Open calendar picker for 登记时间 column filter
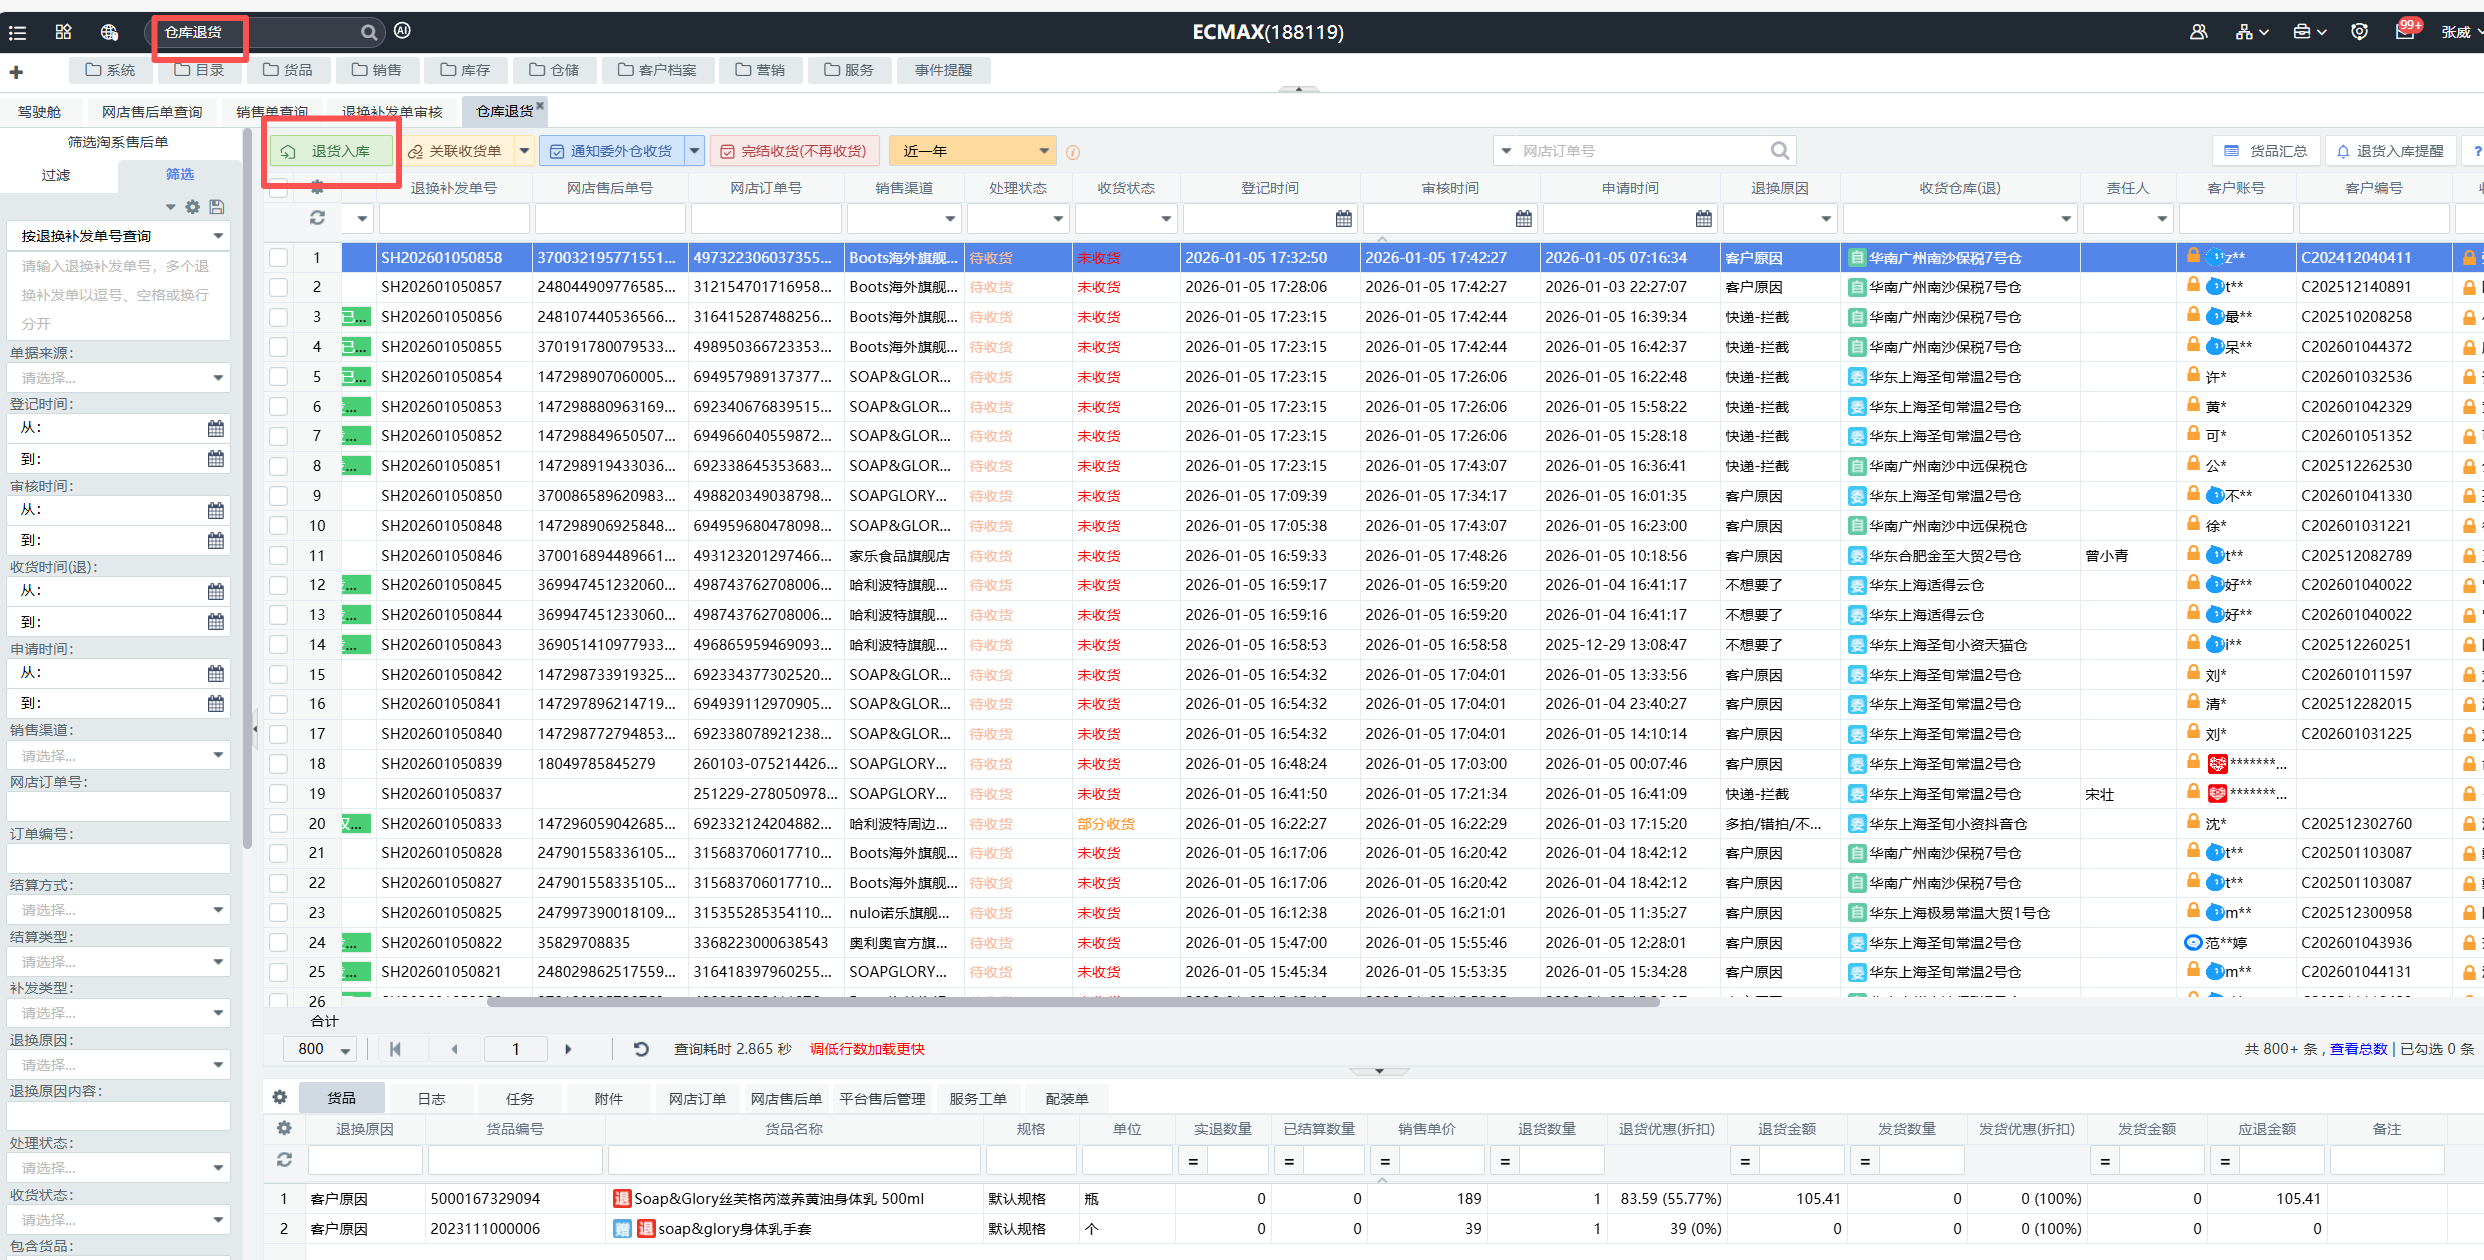2484x1260 pixels. click(1344, 218)
